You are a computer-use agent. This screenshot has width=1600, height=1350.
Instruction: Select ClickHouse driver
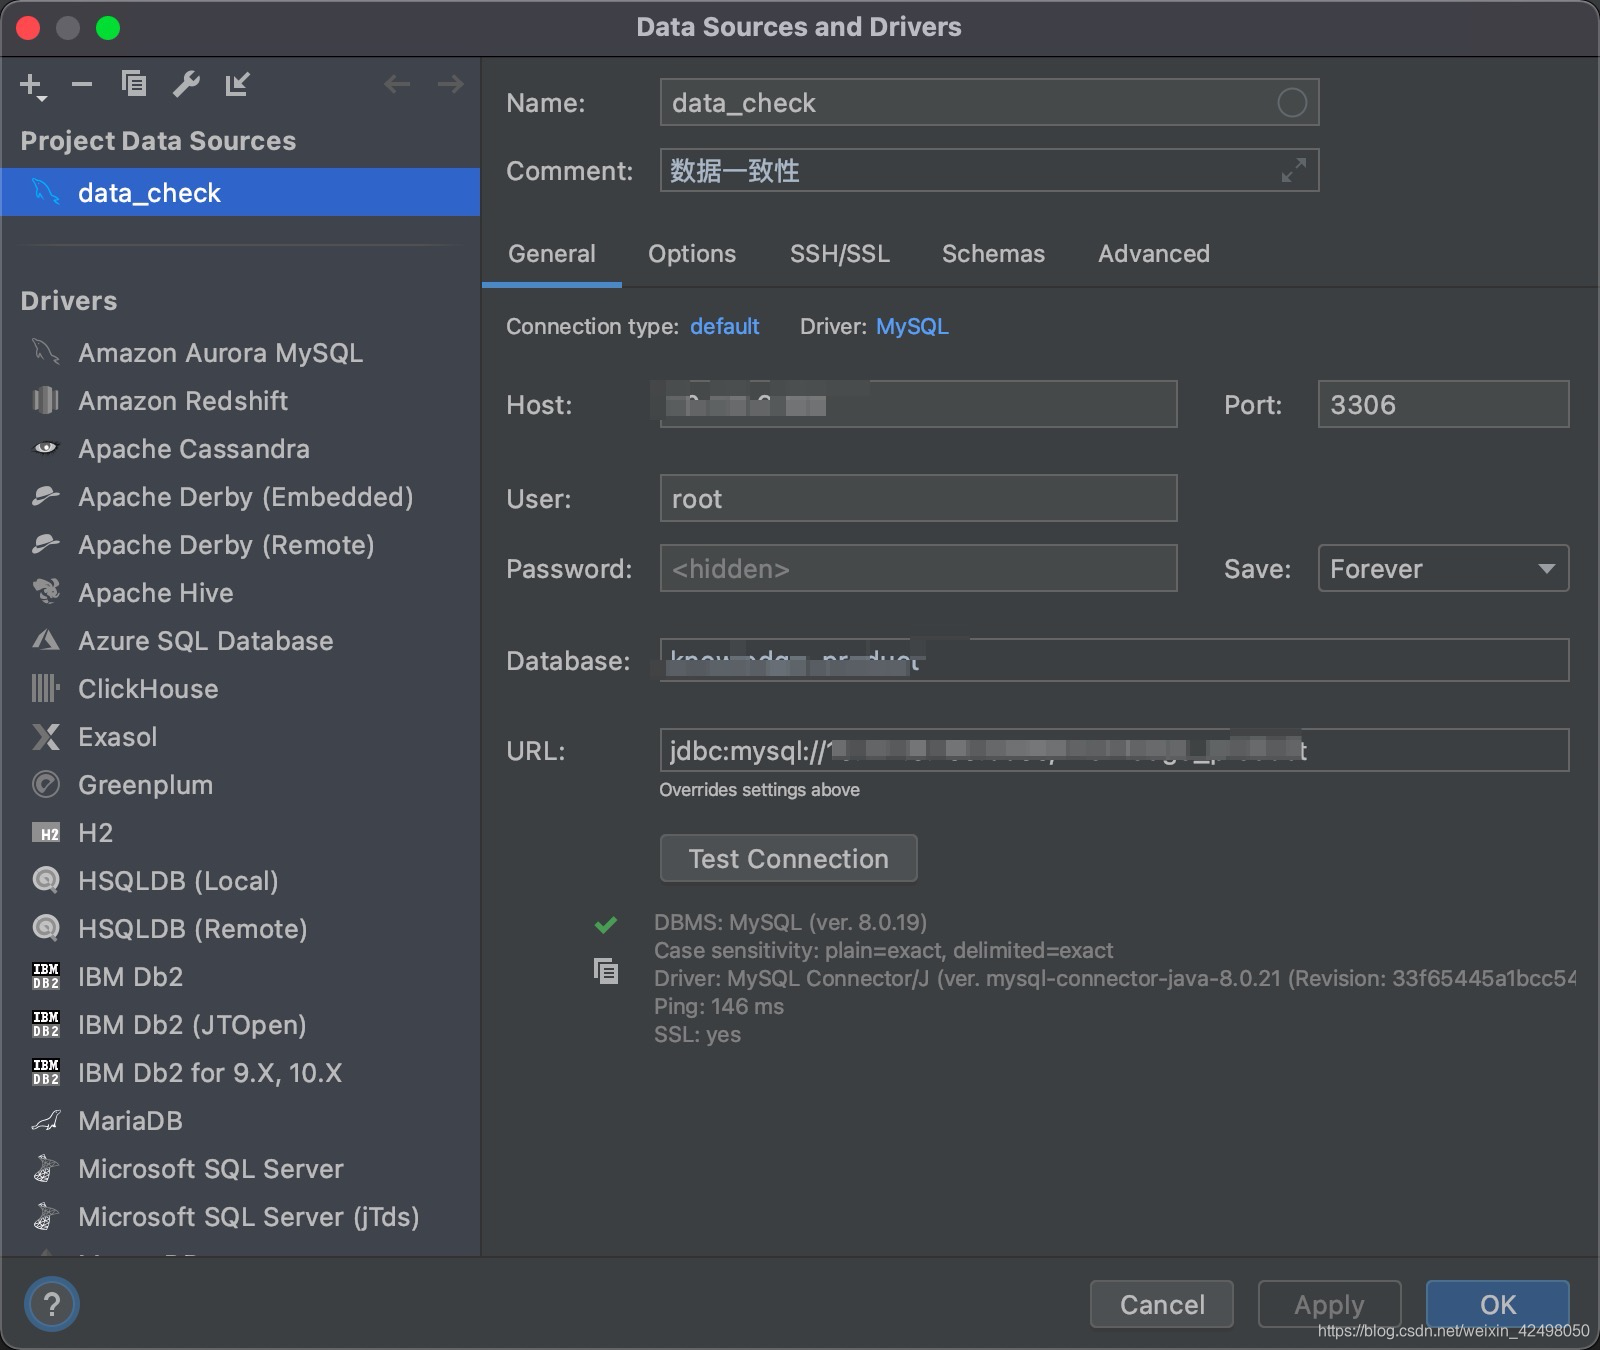[240, 689]
